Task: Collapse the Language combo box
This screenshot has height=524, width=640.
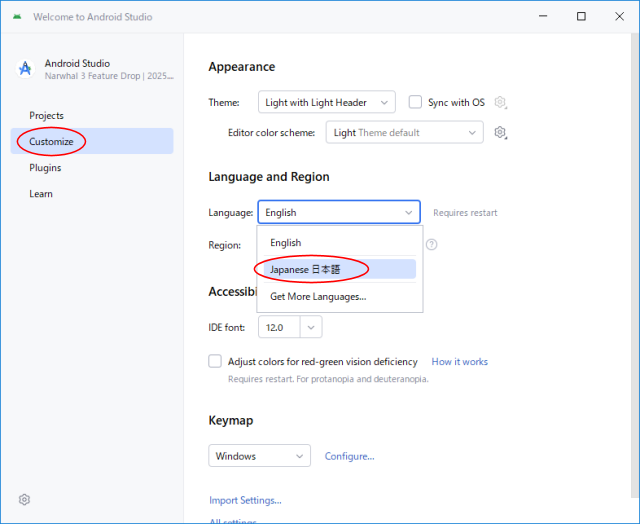Action: (339, 212)
